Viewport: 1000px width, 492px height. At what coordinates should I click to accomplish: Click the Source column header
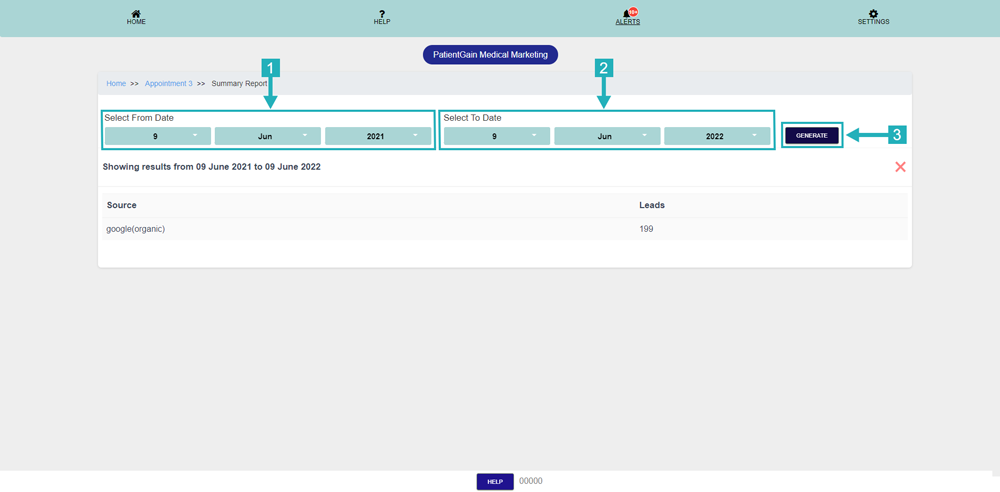pyautogui.click(x=121, y=205)
